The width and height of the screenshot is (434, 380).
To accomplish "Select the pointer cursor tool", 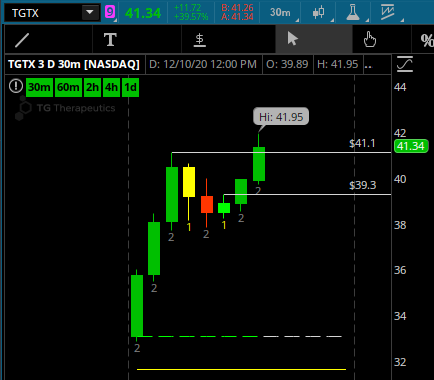I will point(292,39).
